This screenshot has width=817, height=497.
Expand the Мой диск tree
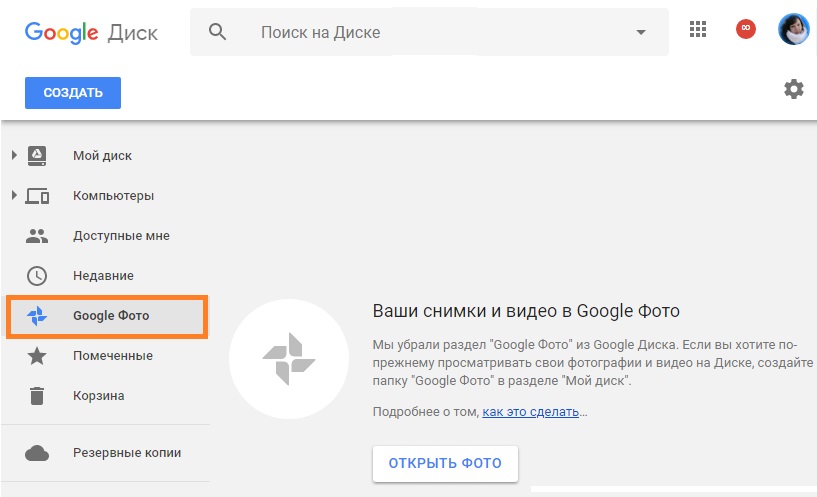pyautogui.click(x=14, y=155)
